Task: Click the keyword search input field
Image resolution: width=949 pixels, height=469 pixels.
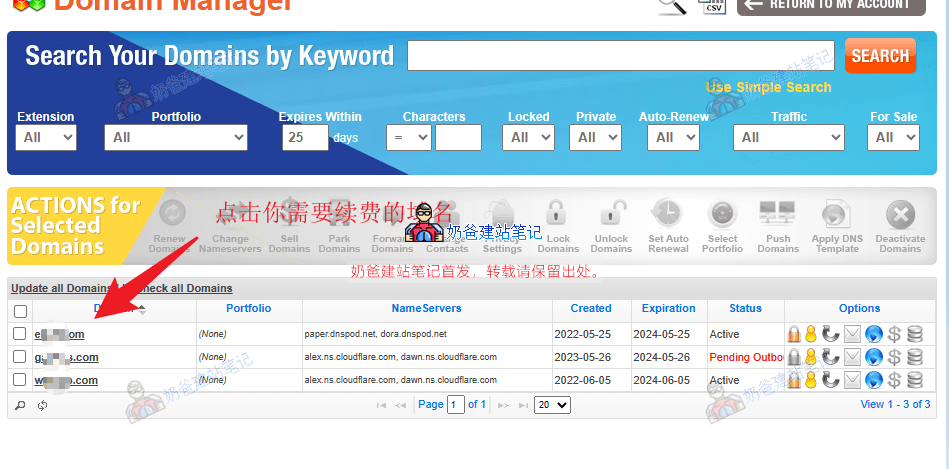Action: tap(621, 56)
